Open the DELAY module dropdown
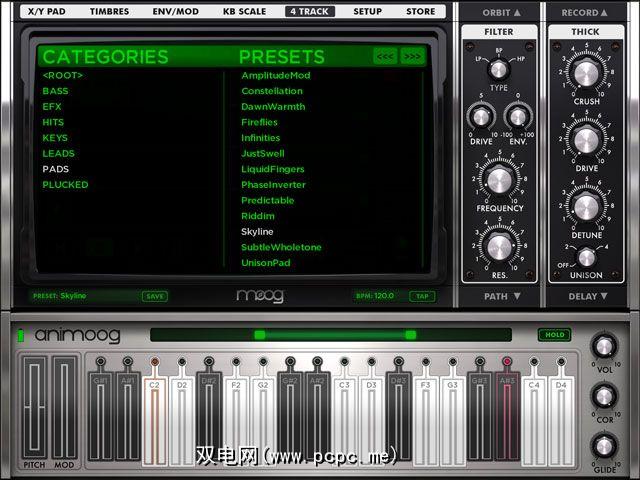The image size is (640, 480). click(x=587, y=296)
